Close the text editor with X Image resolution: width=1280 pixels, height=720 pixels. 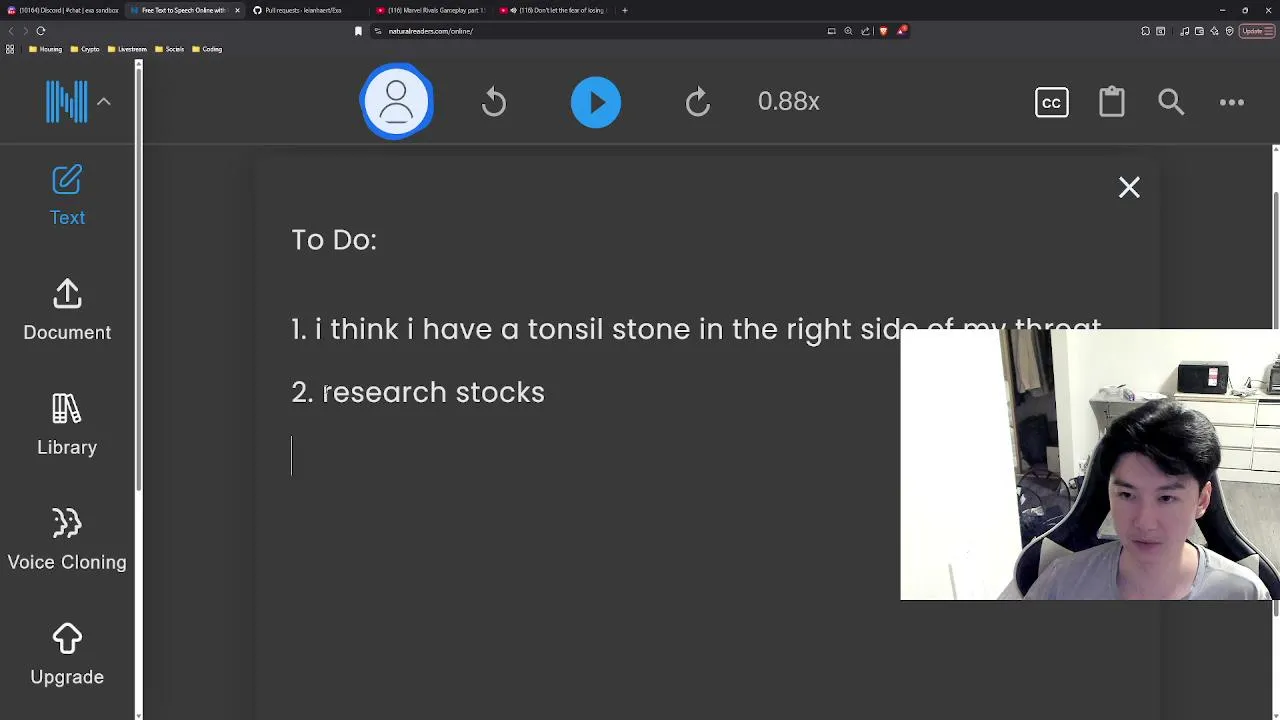click(x=1129, y=188)
